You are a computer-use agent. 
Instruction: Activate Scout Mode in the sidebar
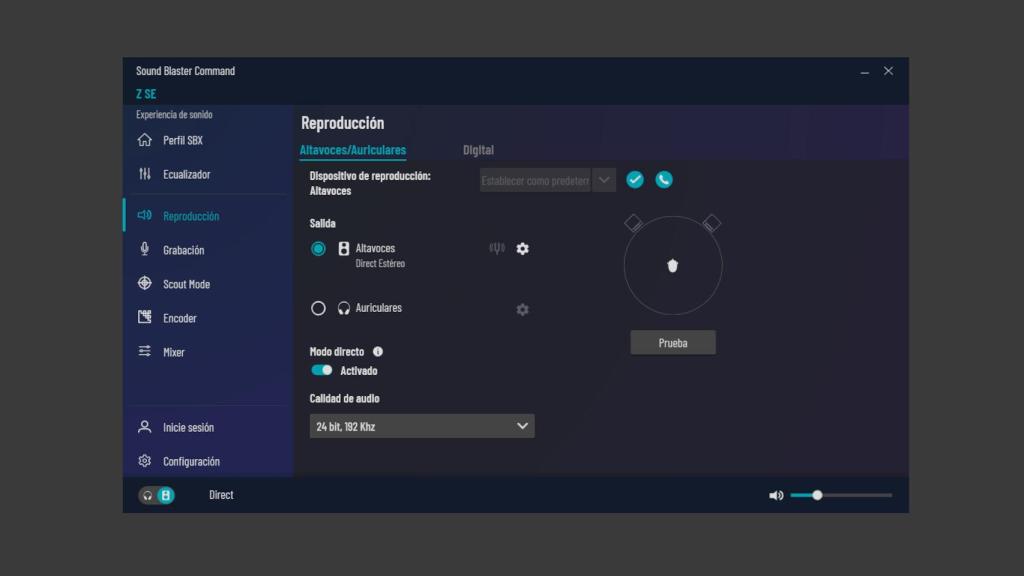click(189, 284)
